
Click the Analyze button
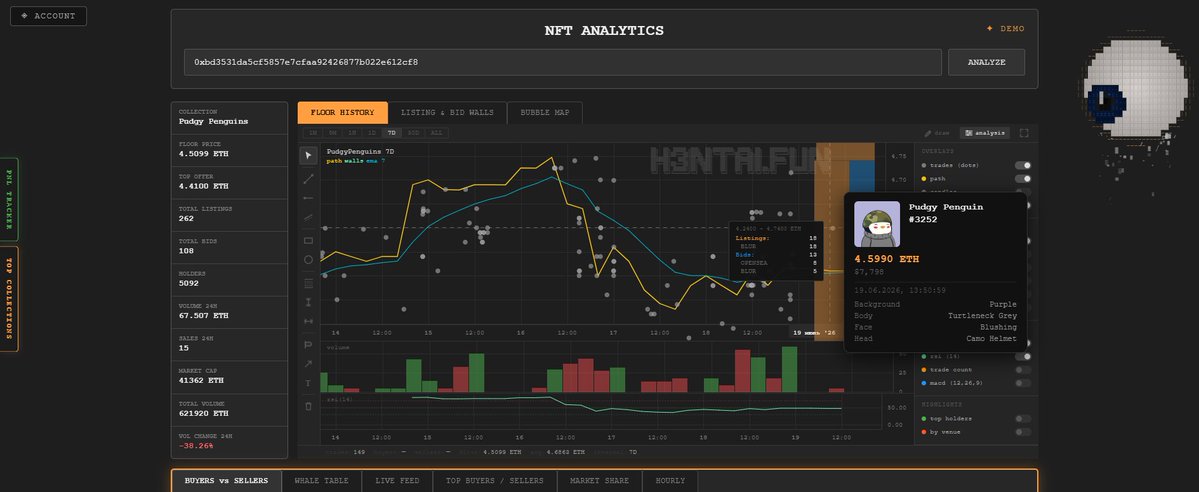986,62
